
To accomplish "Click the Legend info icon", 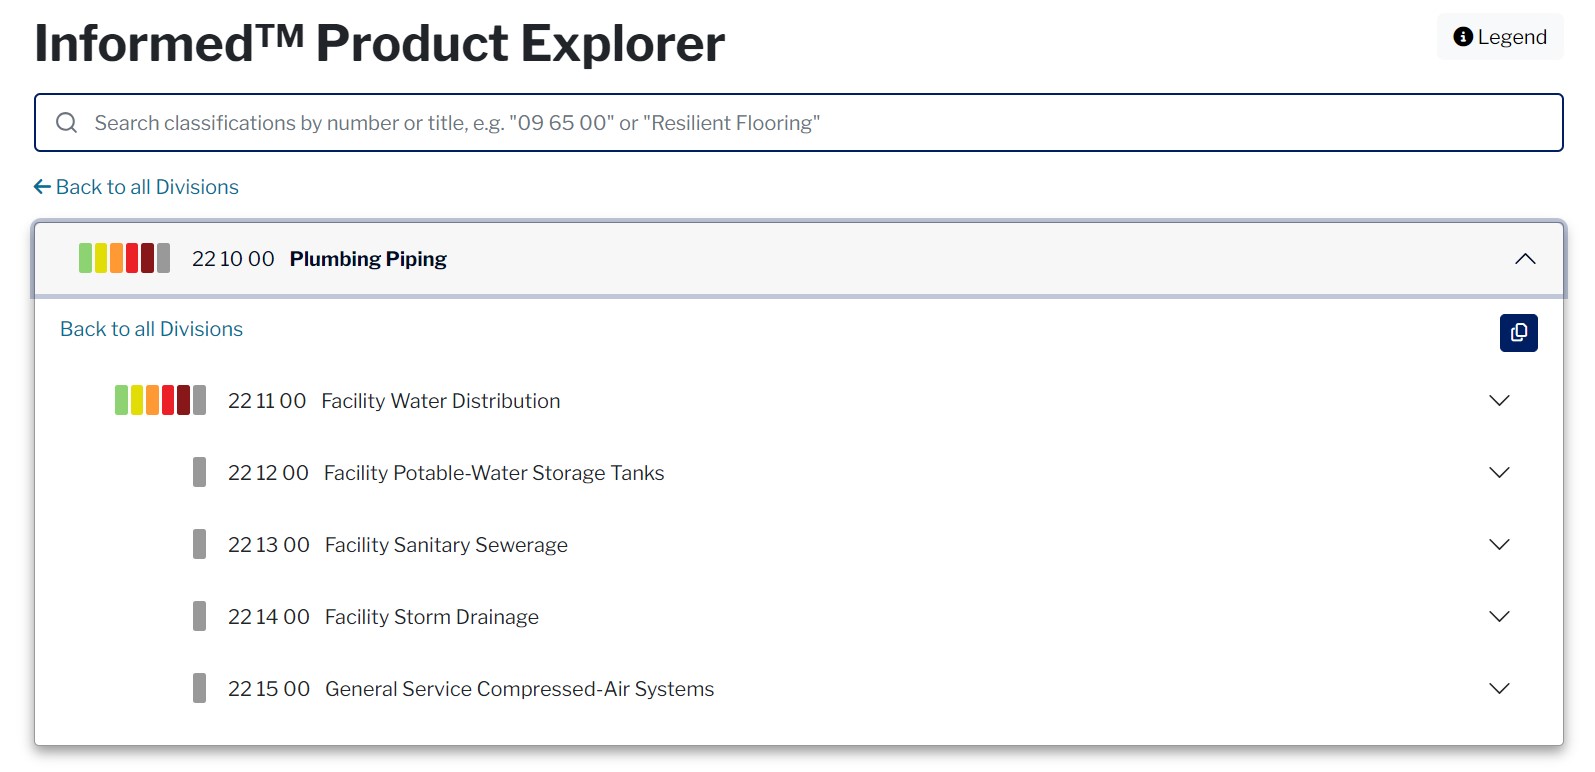I will (x=1463, y=37).
